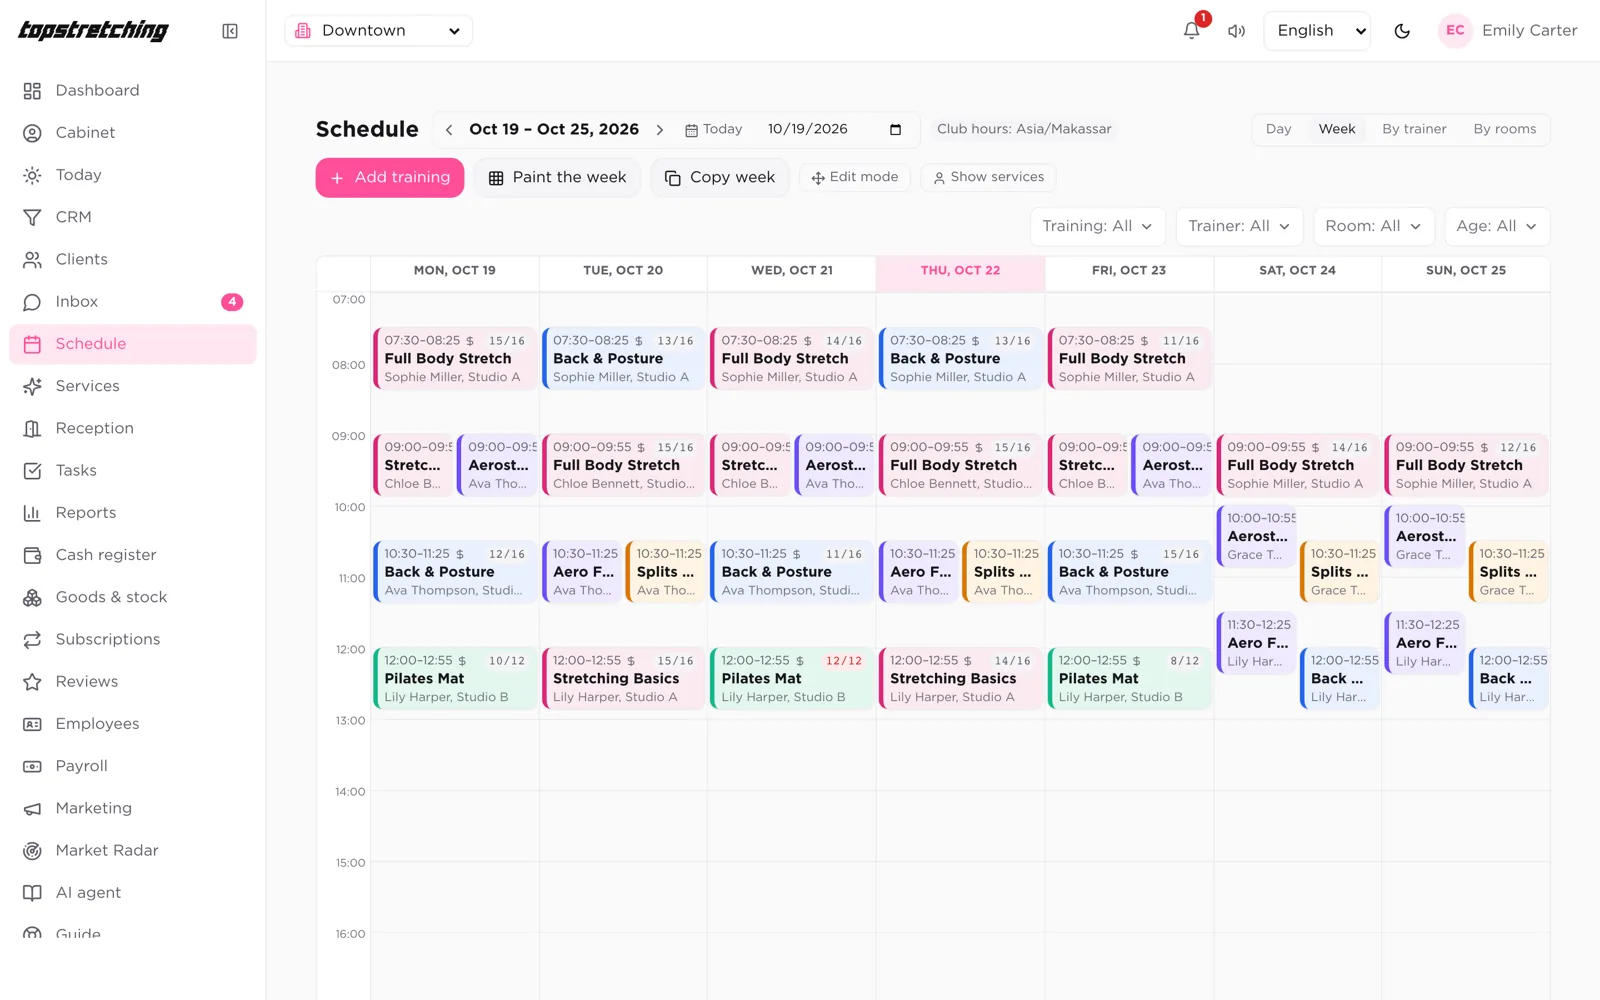Toggle Edit mode on schedule

pos(854,177)
